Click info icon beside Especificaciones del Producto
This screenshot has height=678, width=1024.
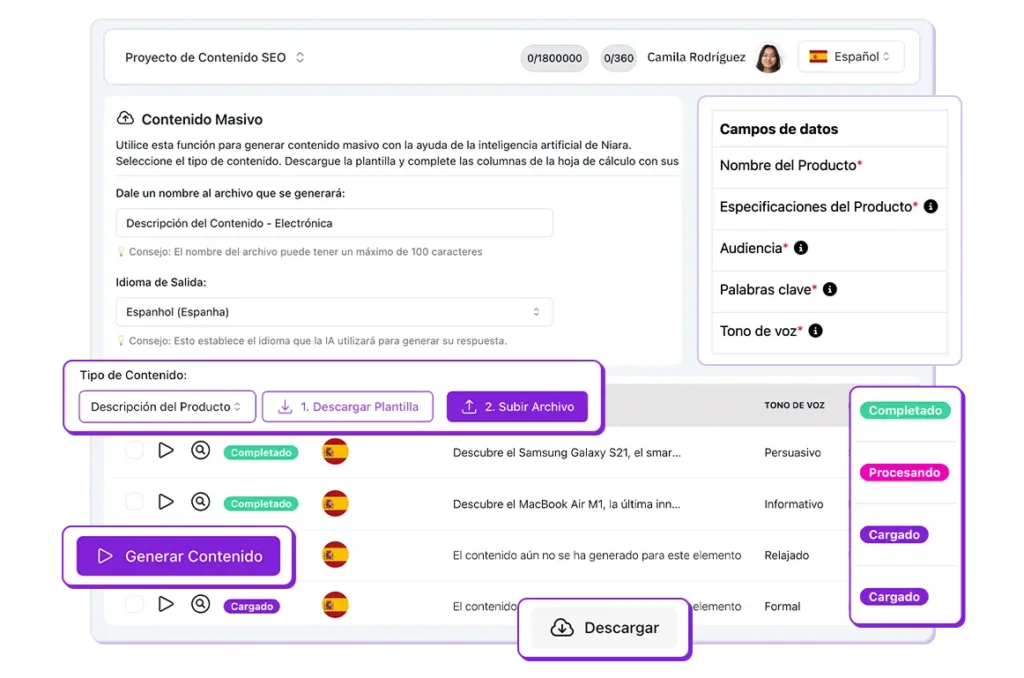pyautogui.click(x=931, y=207)
